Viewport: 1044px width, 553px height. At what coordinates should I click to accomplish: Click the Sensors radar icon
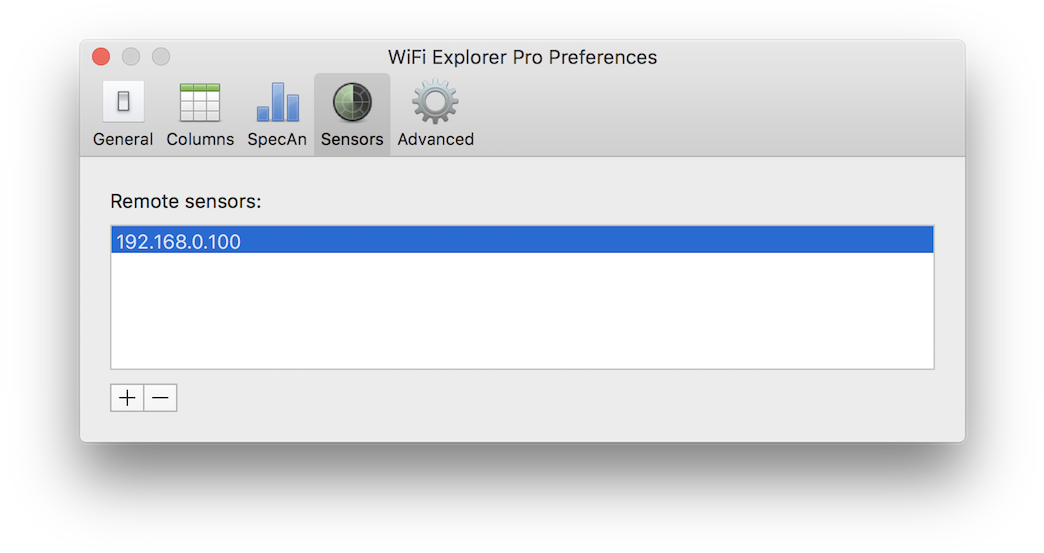tap(352, 102)
